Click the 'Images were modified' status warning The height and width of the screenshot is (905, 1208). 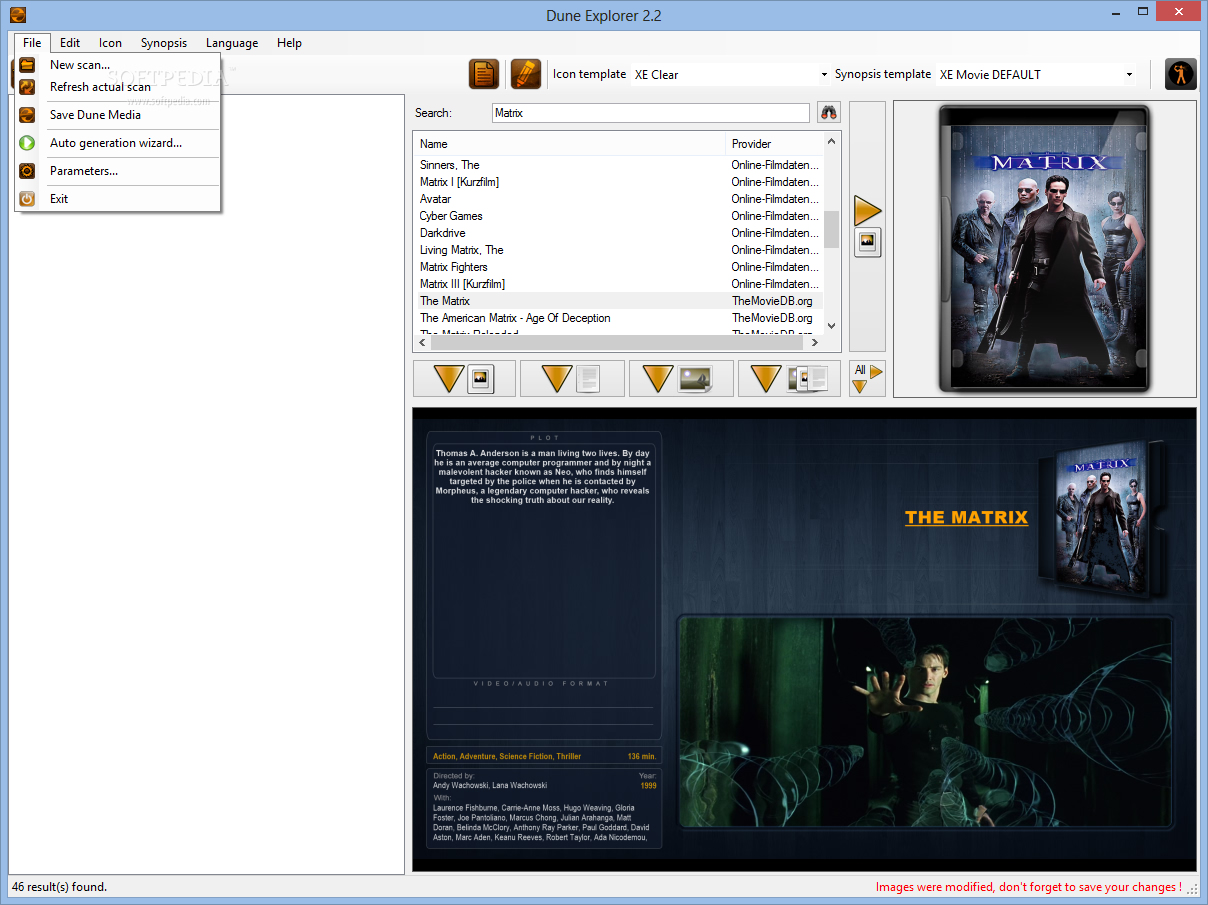click(x=1029, y=887)
